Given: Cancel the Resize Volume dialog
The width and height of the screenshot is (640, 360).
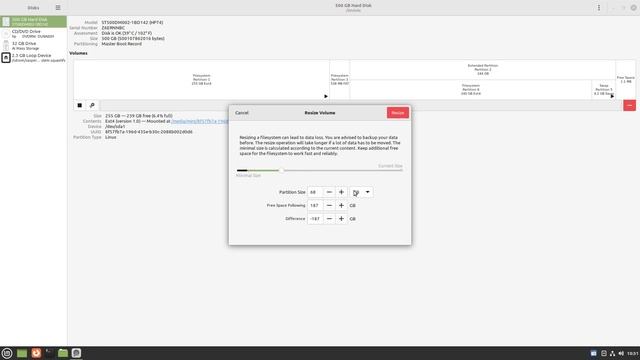Looking at the screenshot, I should click(242, 113).
